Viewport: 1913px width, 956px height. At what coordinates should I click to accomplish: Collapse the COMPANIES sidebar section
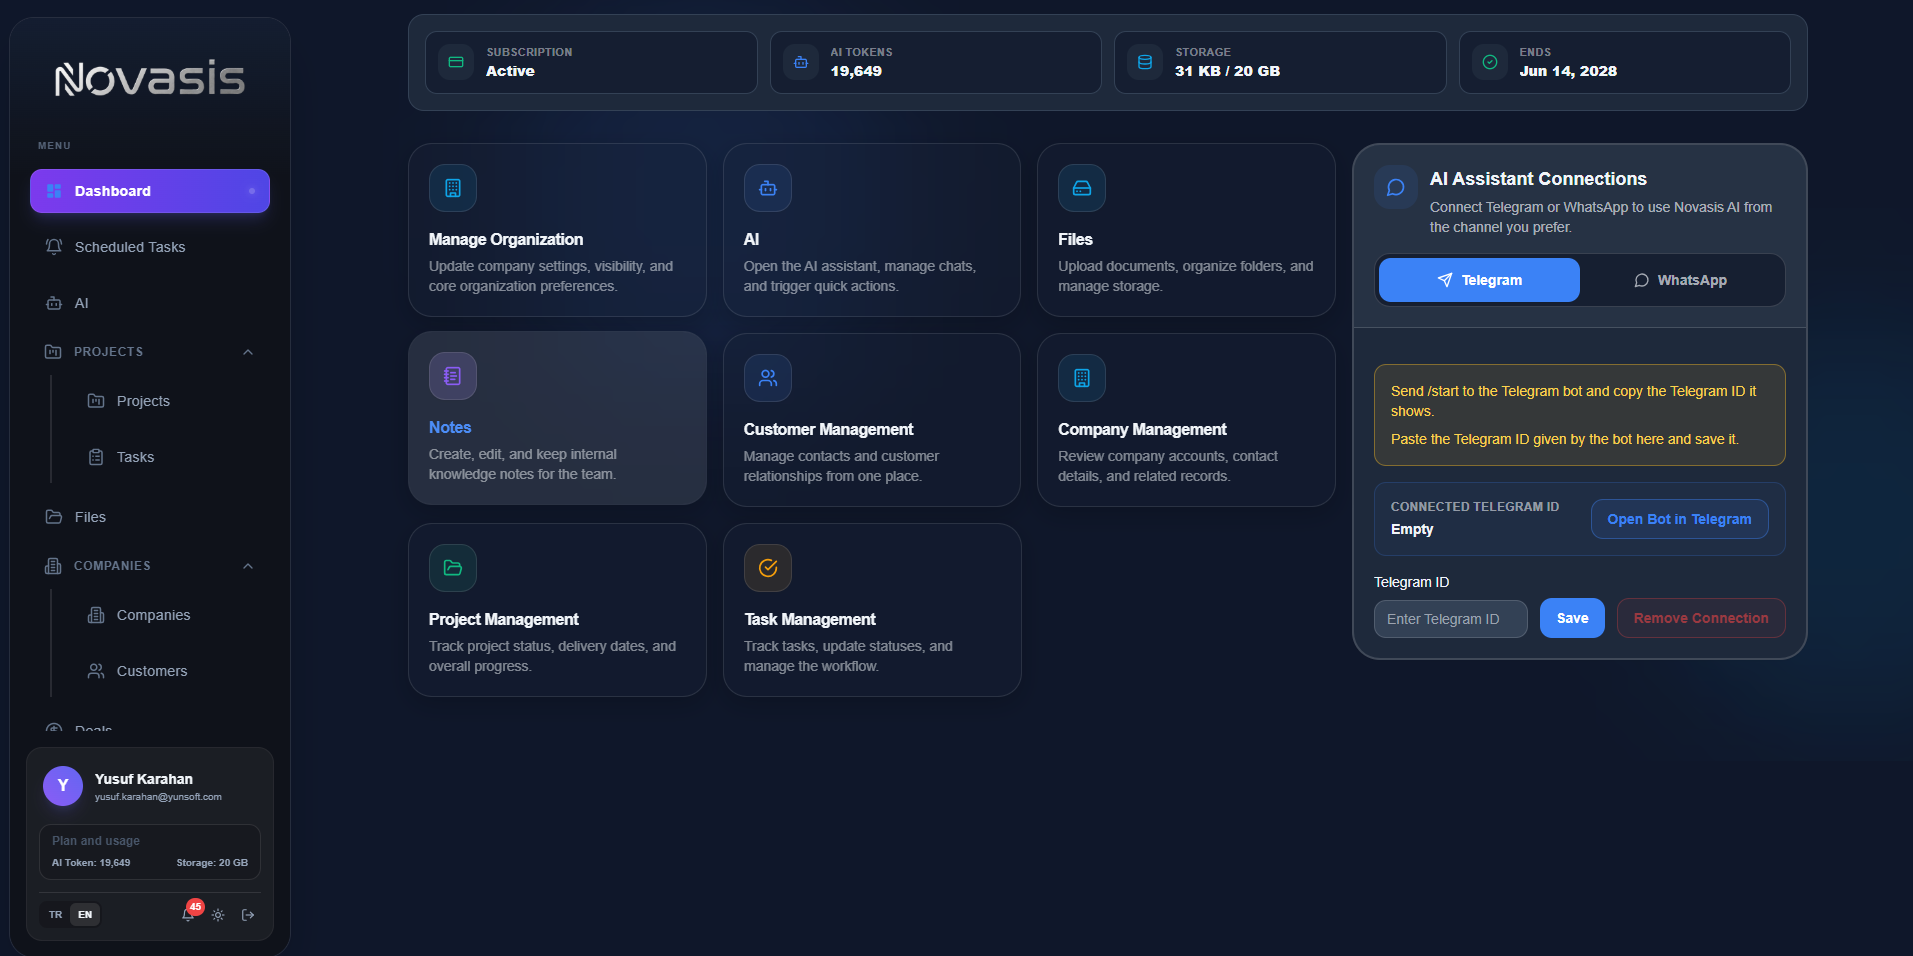pyautogui.click(x=248, y=566)
